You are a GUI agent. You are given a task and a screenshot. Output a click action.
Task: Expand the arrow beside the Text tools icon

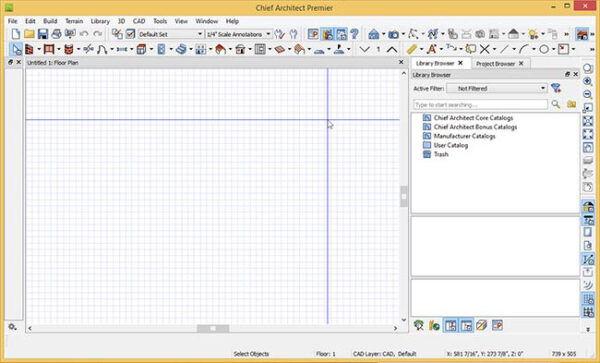point(441,50)
